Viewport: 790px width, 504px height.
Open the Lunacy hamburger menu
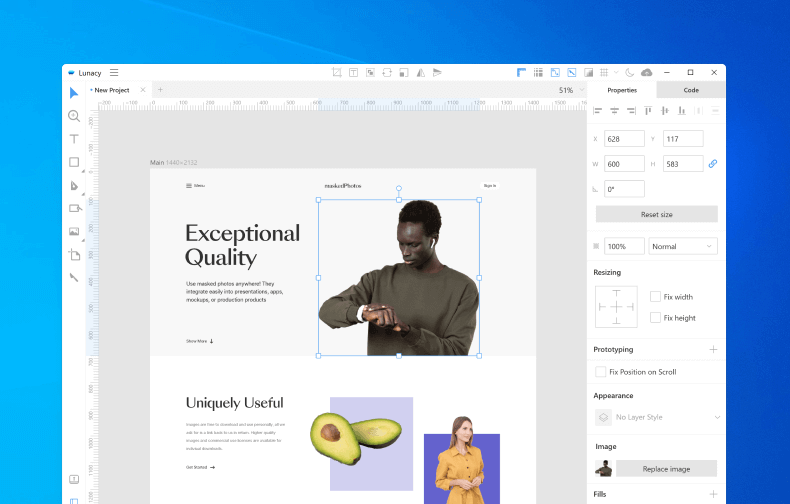114,73
